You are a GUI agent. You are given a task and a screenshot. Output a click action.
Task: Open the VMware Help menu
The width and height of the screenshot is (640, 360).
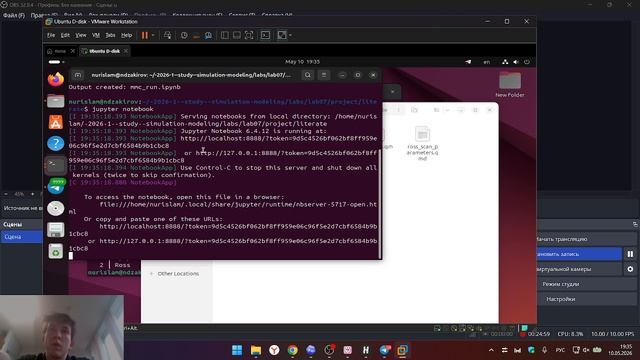point(127,36)
